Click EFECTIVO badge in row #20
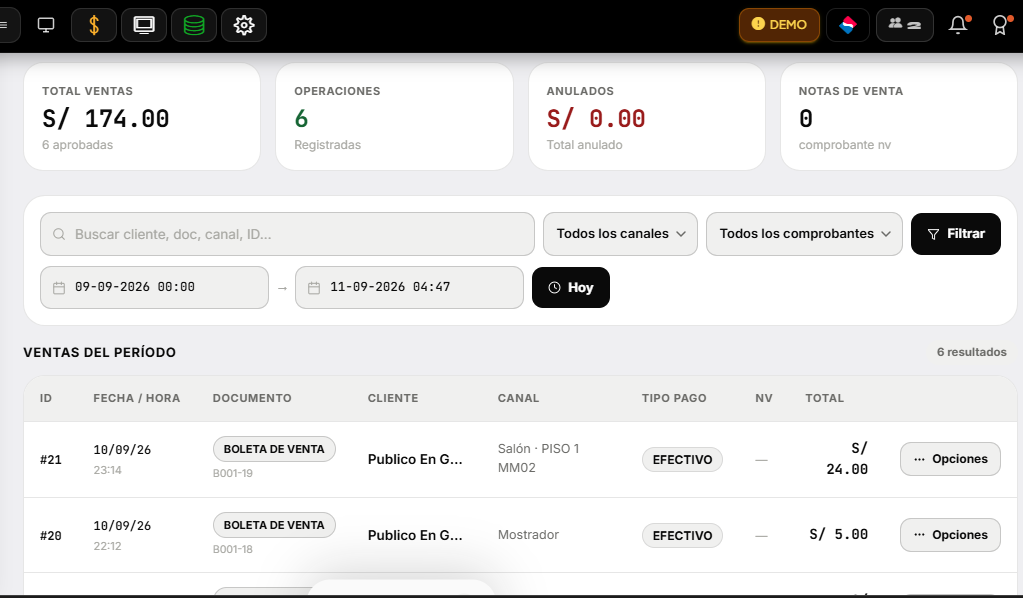This screenshot has width=1023, height=598. (x=682, y=535)
